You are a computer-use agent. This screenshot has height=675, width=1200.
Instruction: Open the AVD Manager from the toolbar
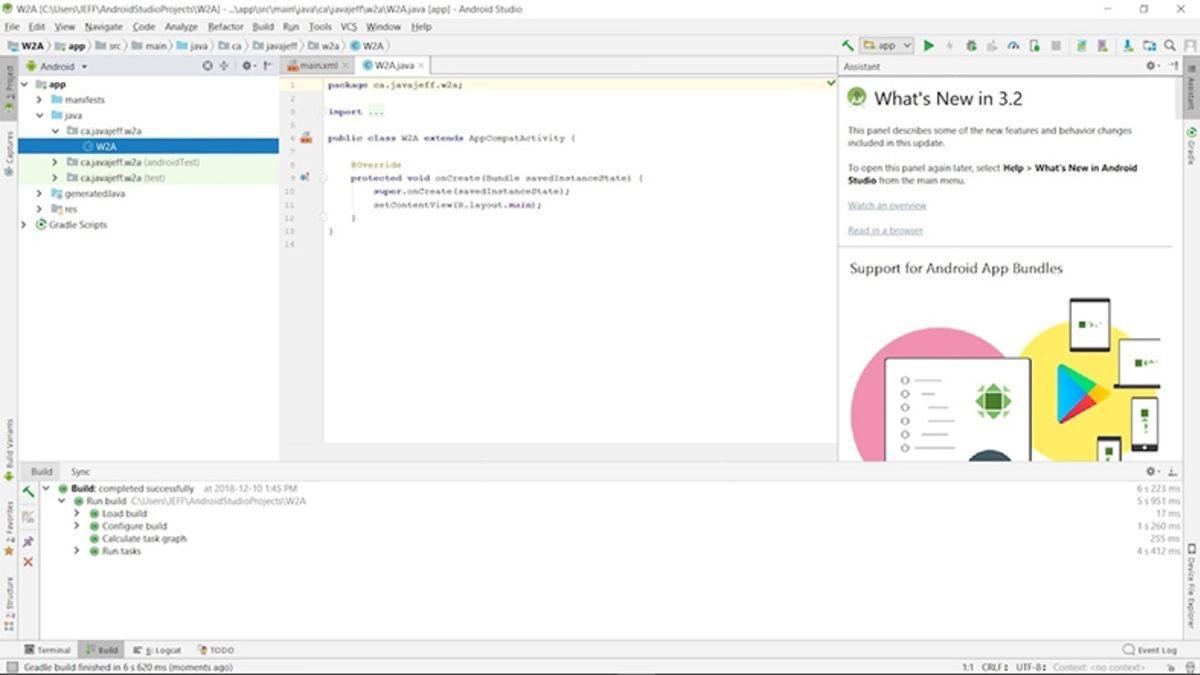point(1101,45)
